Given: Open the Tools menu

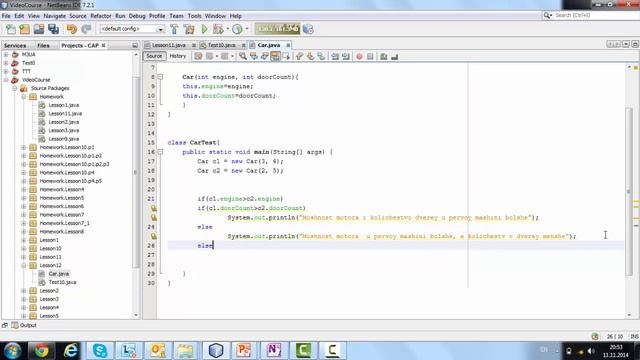Looking at the screenshot, I should click(194, 16).
